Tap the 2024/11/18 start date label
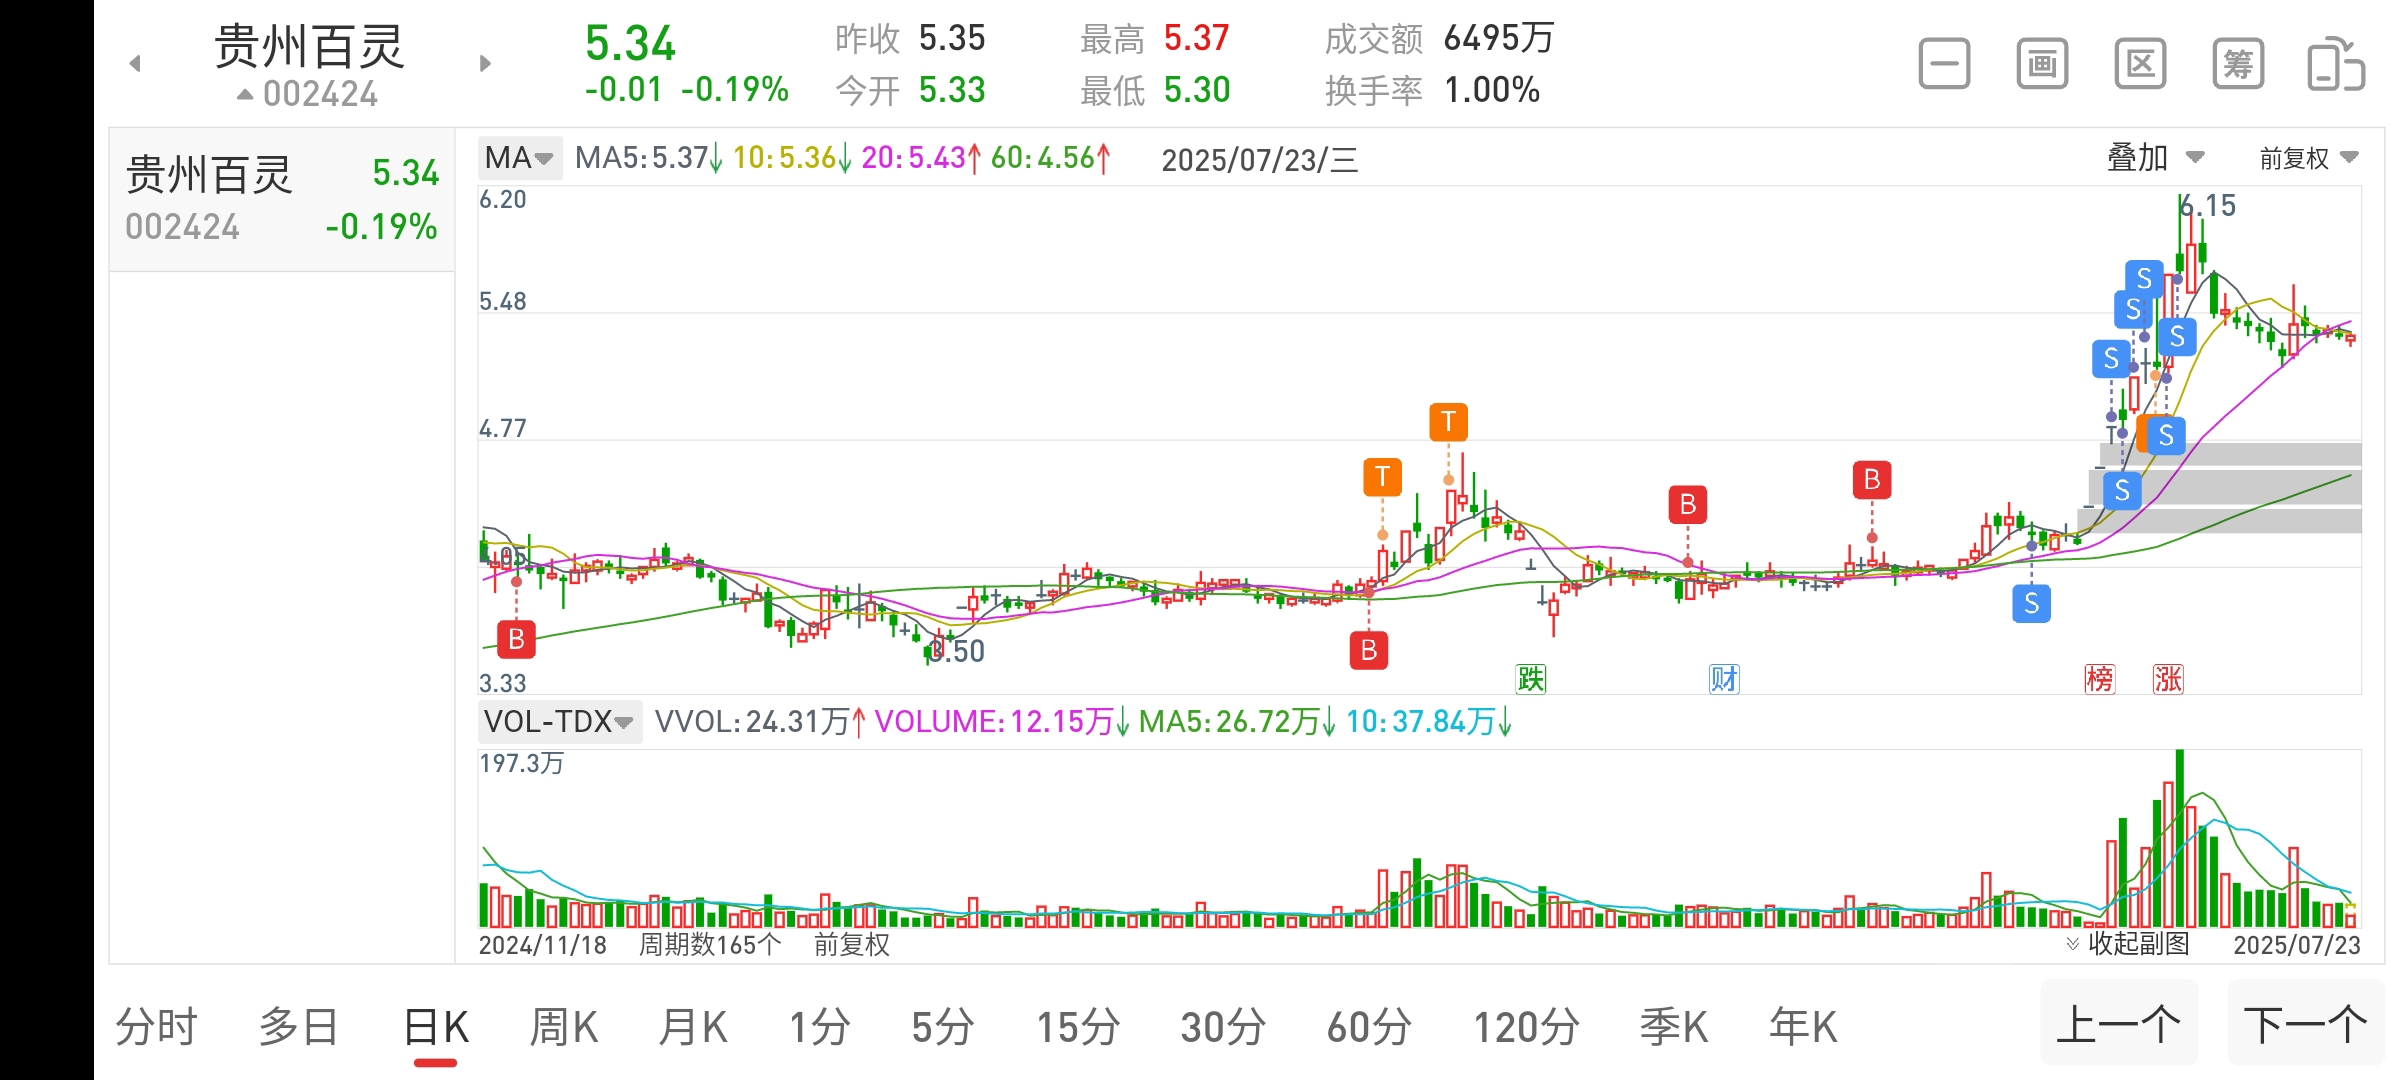 coord(543,944)
